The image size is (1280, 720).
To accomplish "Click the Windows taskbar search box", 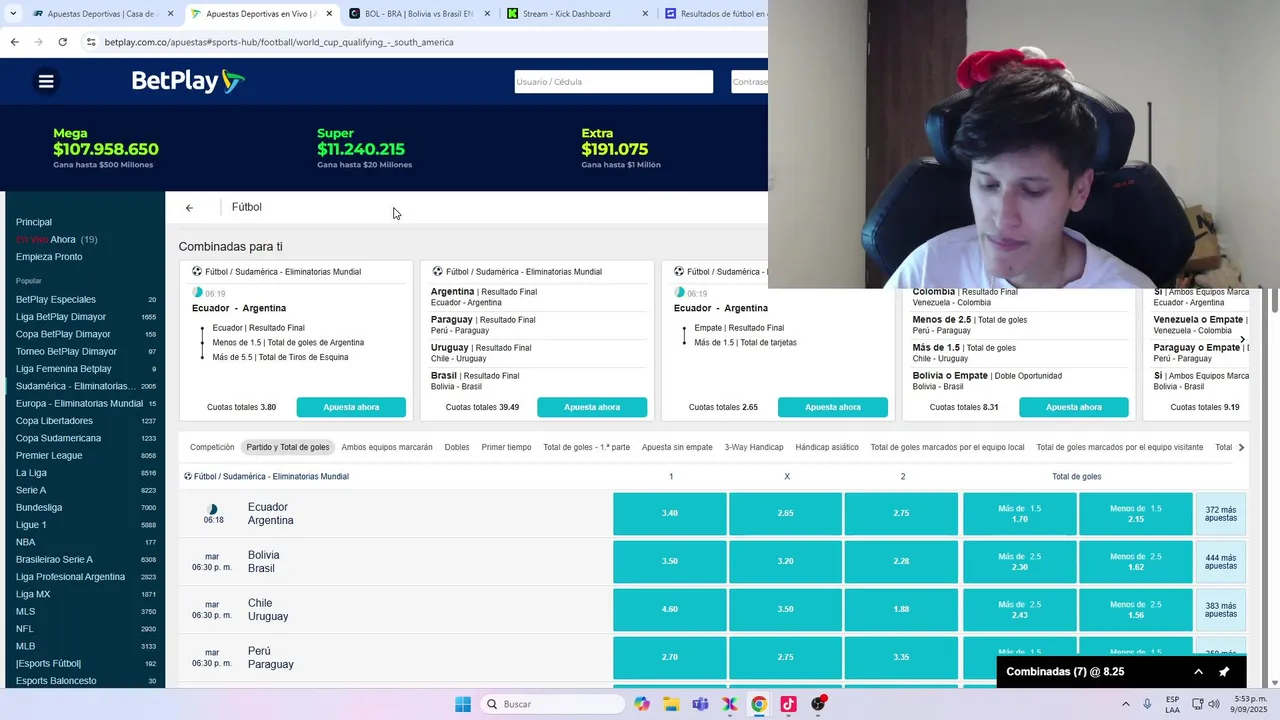I will tap(552, 704).
